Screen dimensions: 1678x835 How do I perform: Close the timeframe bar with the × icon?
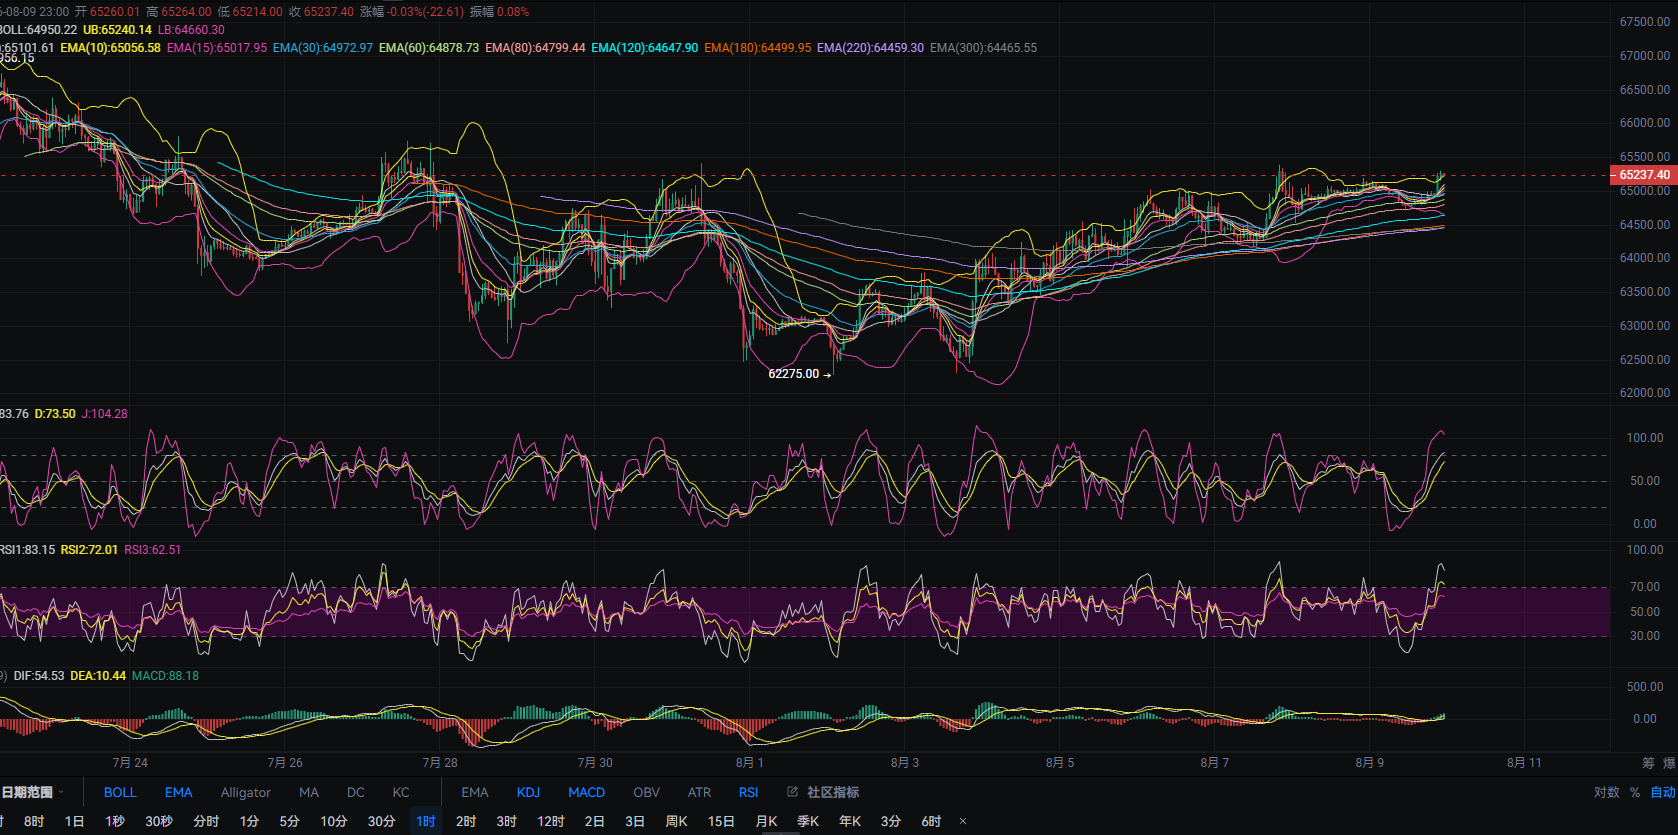coord(963,821)
